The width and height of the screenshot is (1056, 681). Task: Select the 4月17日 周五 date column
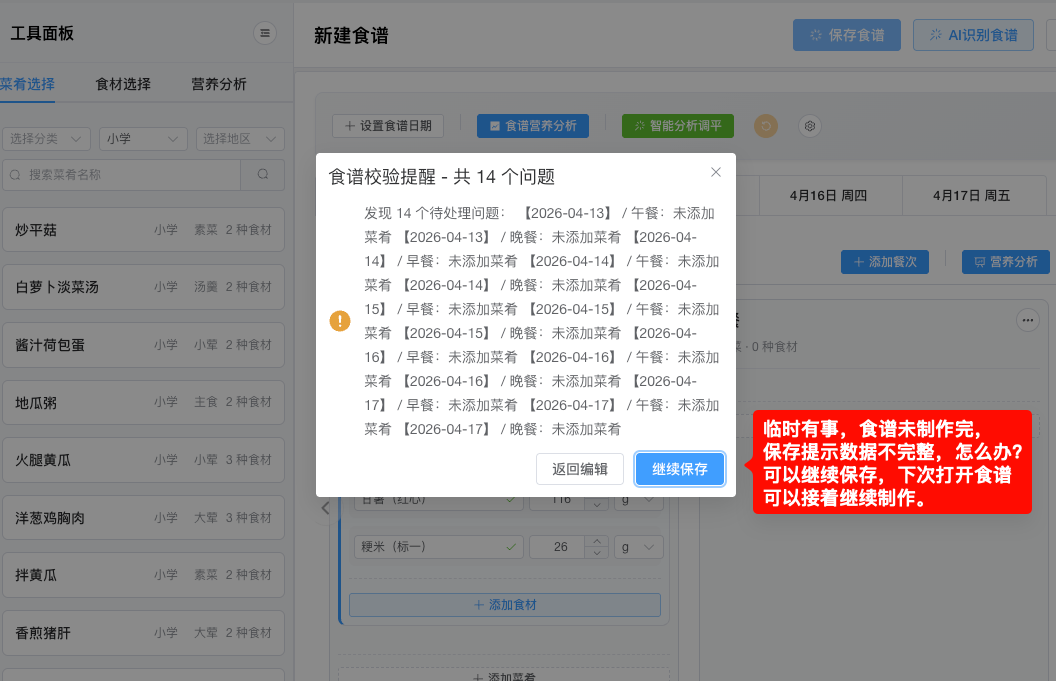[x=974, y=196]
